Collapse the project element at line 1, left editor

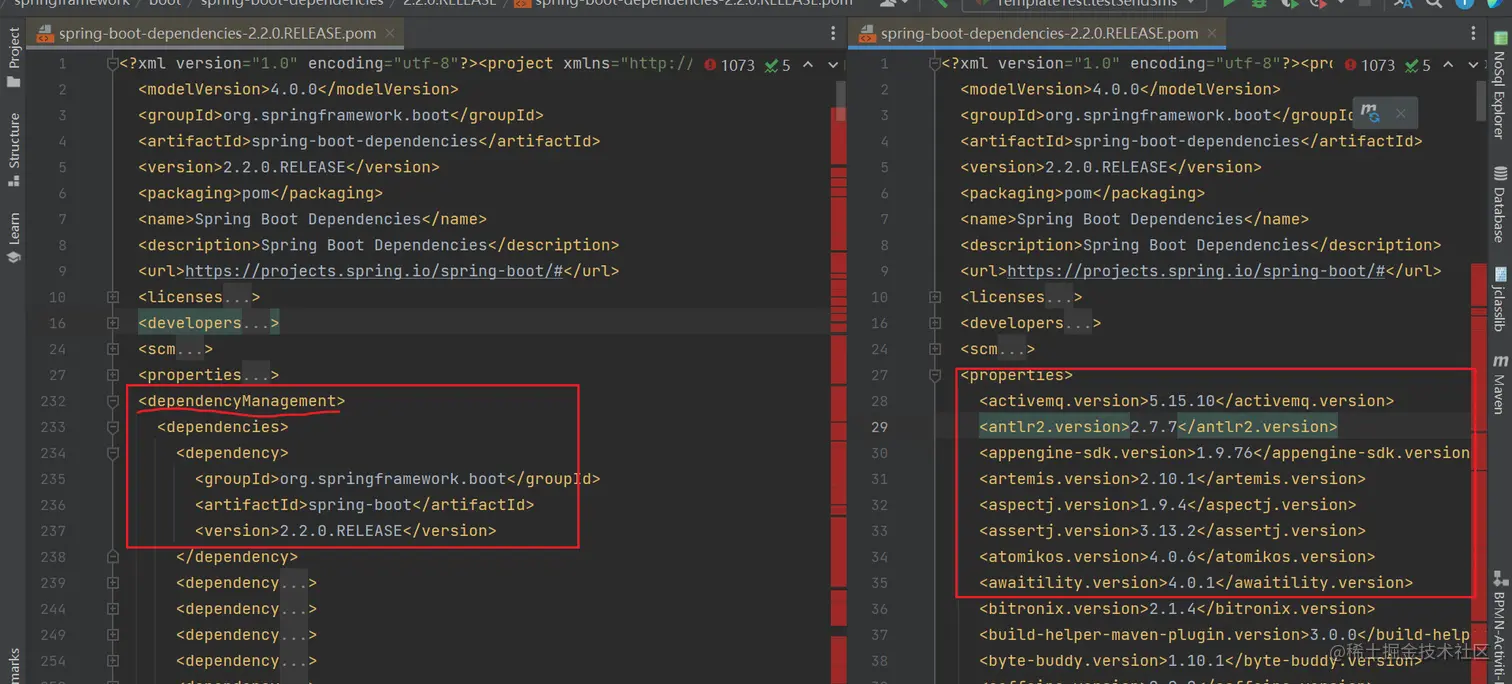113,63
